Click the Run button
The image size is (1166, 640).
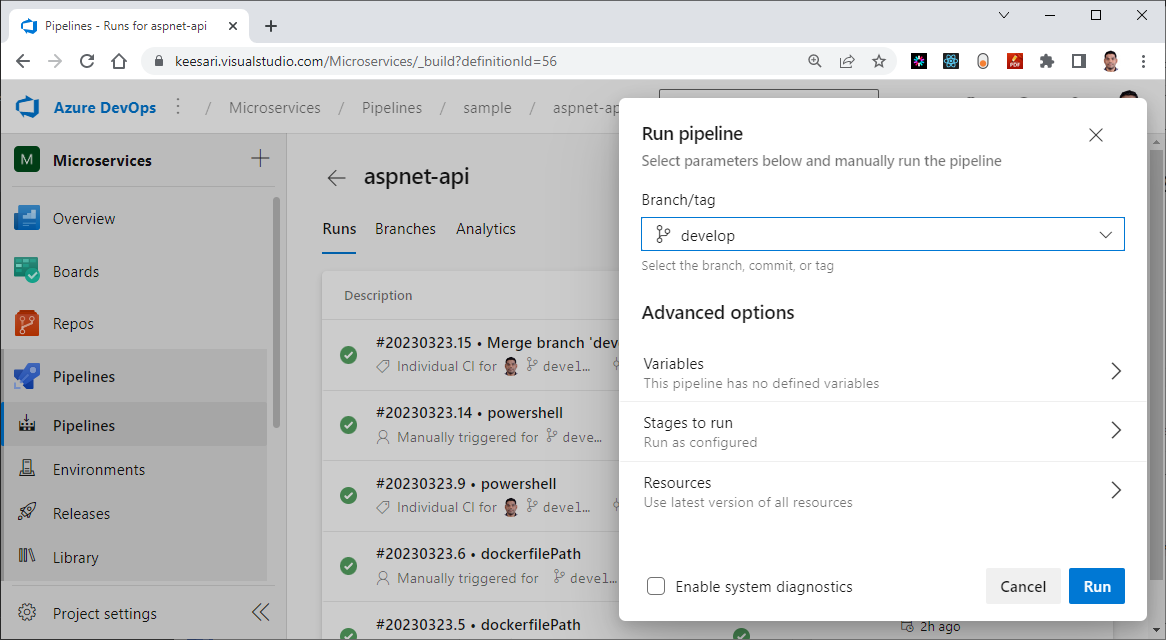tap(1097, 586)
